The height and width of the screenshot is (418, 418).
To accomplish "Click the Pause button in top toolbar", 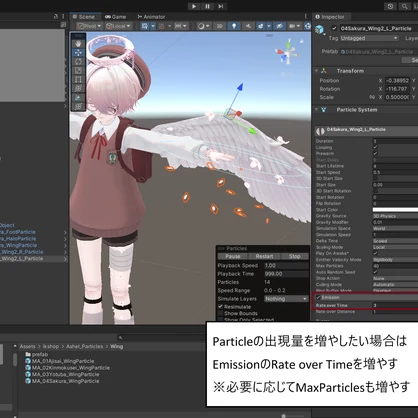I will [207, 6].
